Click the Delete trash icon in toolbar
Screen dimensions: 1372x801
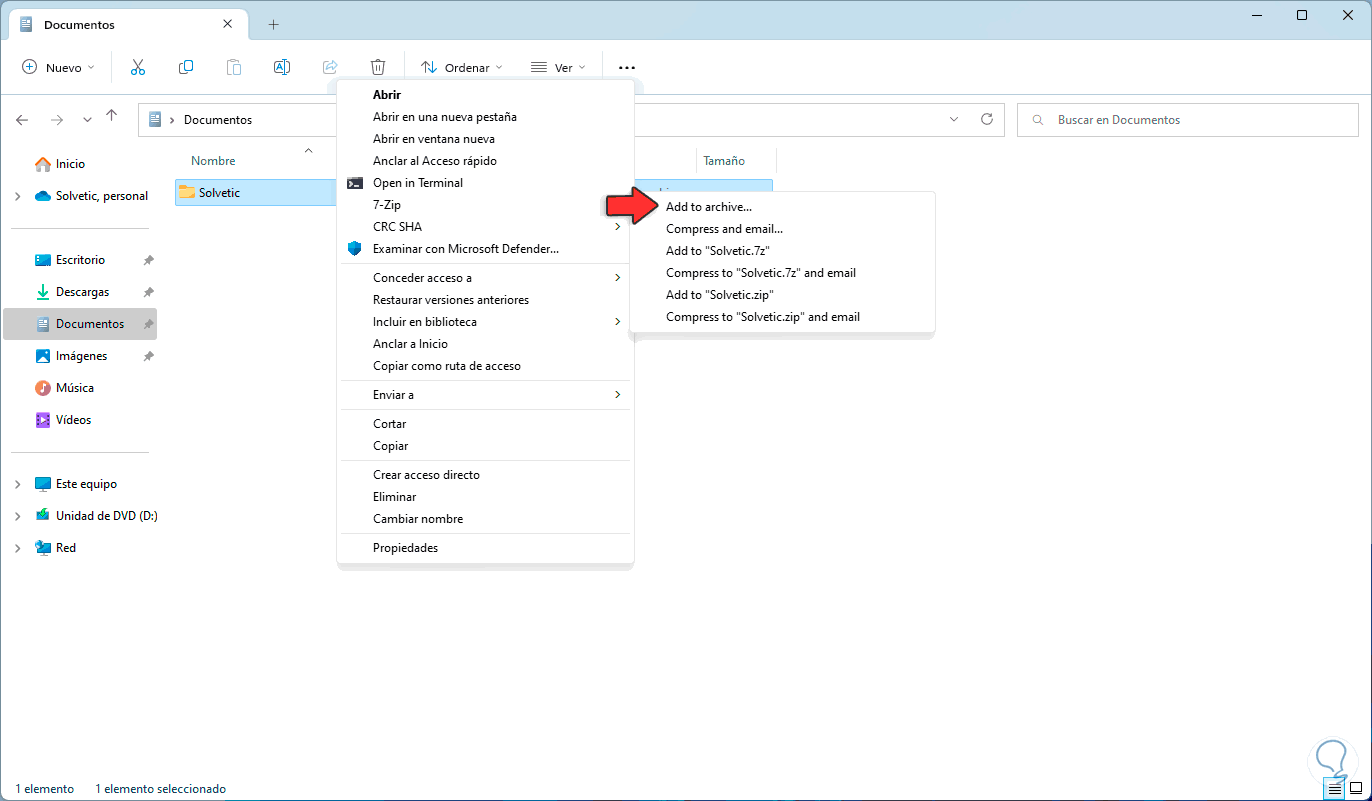tap(378, 67)
